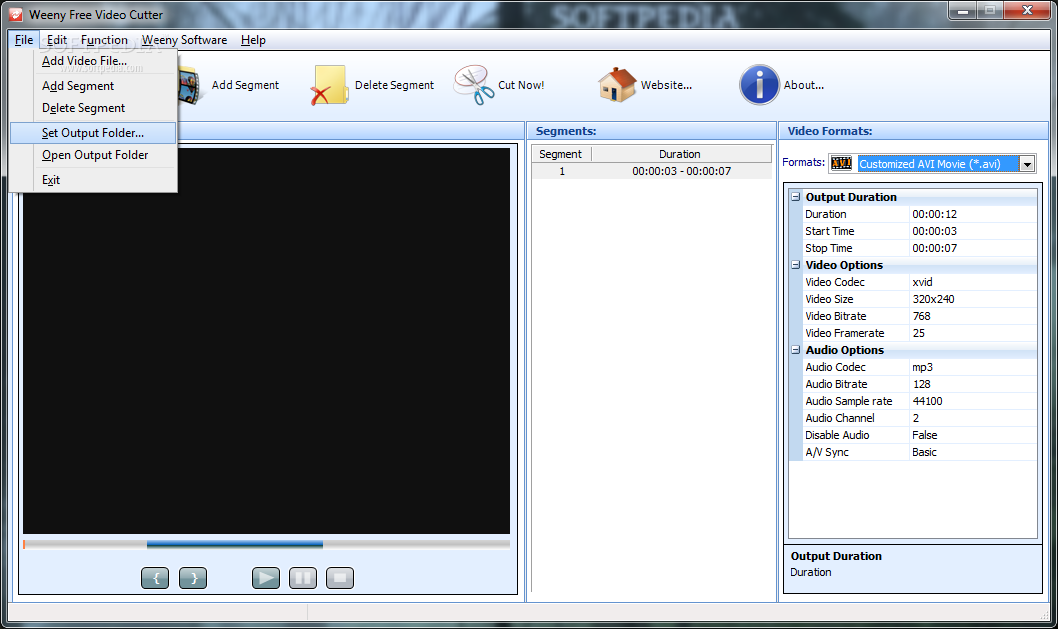Screen dimensions: 1058x629
Task: Open the Video Formats dropdown
Action: pos(1027,164)
